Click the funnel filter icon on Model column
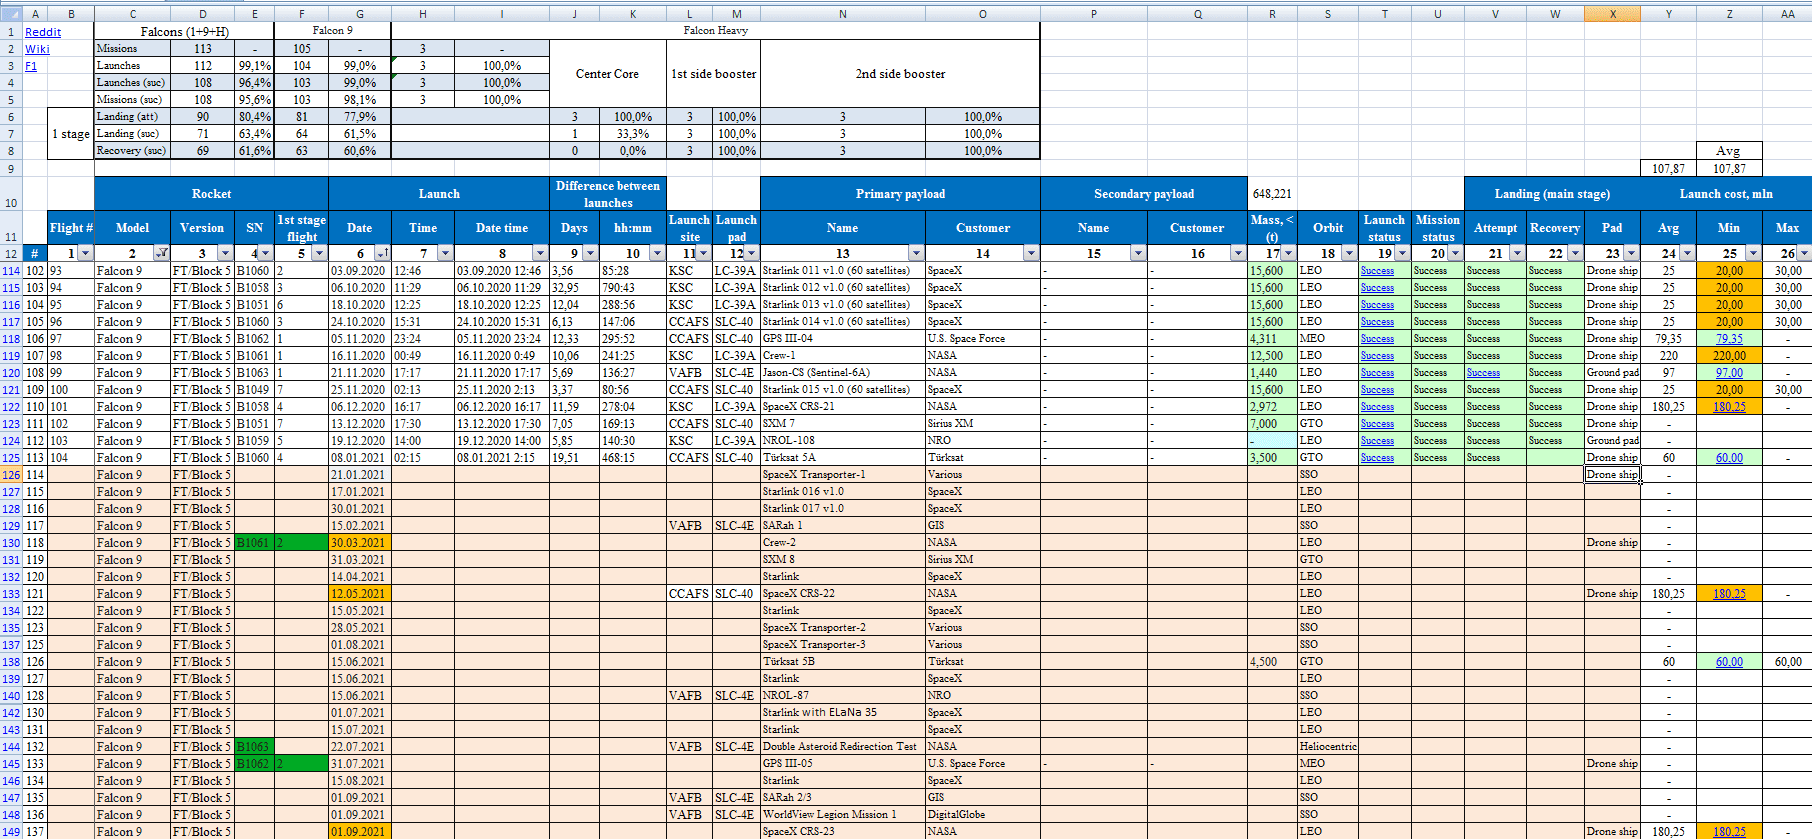This screenshot has height=839, width=1812. pyautogui.click(x=161, y=254)
